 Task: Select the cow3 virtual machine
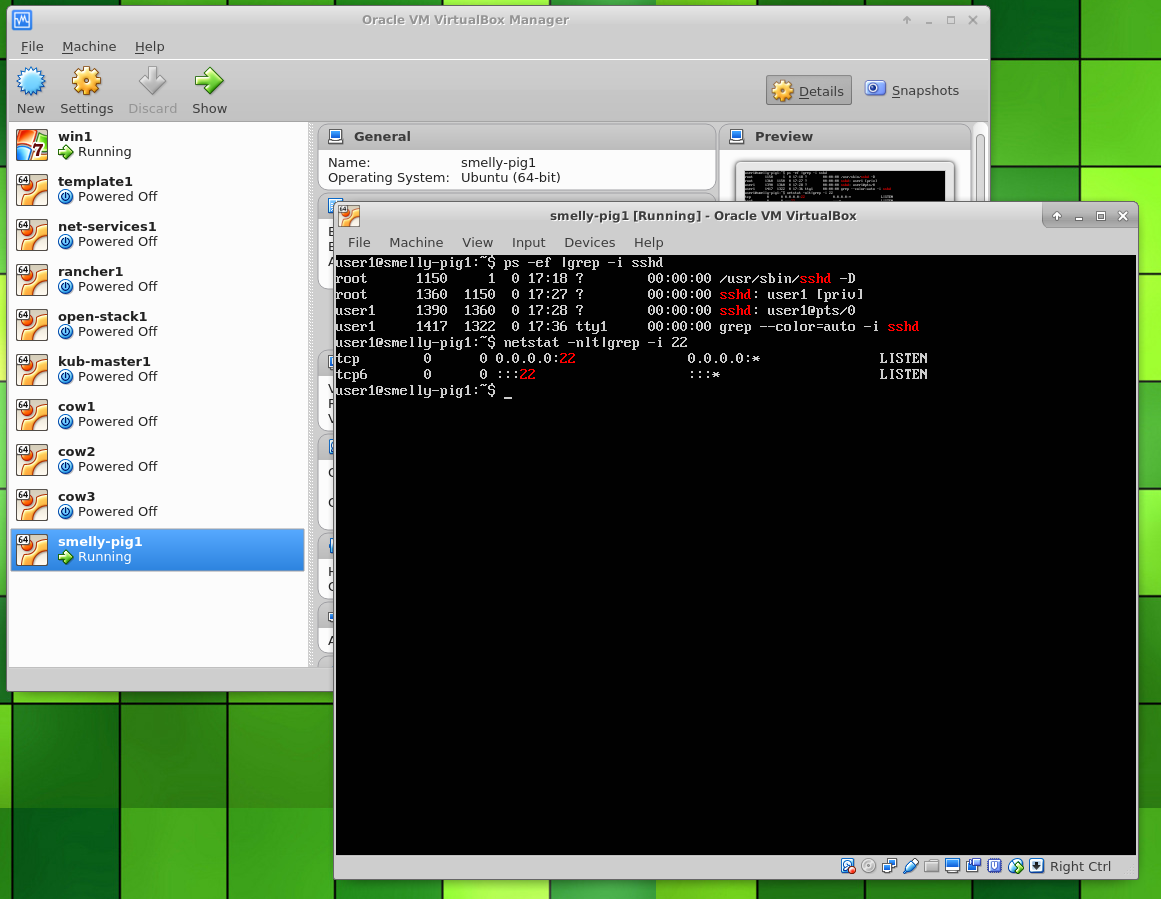(158, 506)
